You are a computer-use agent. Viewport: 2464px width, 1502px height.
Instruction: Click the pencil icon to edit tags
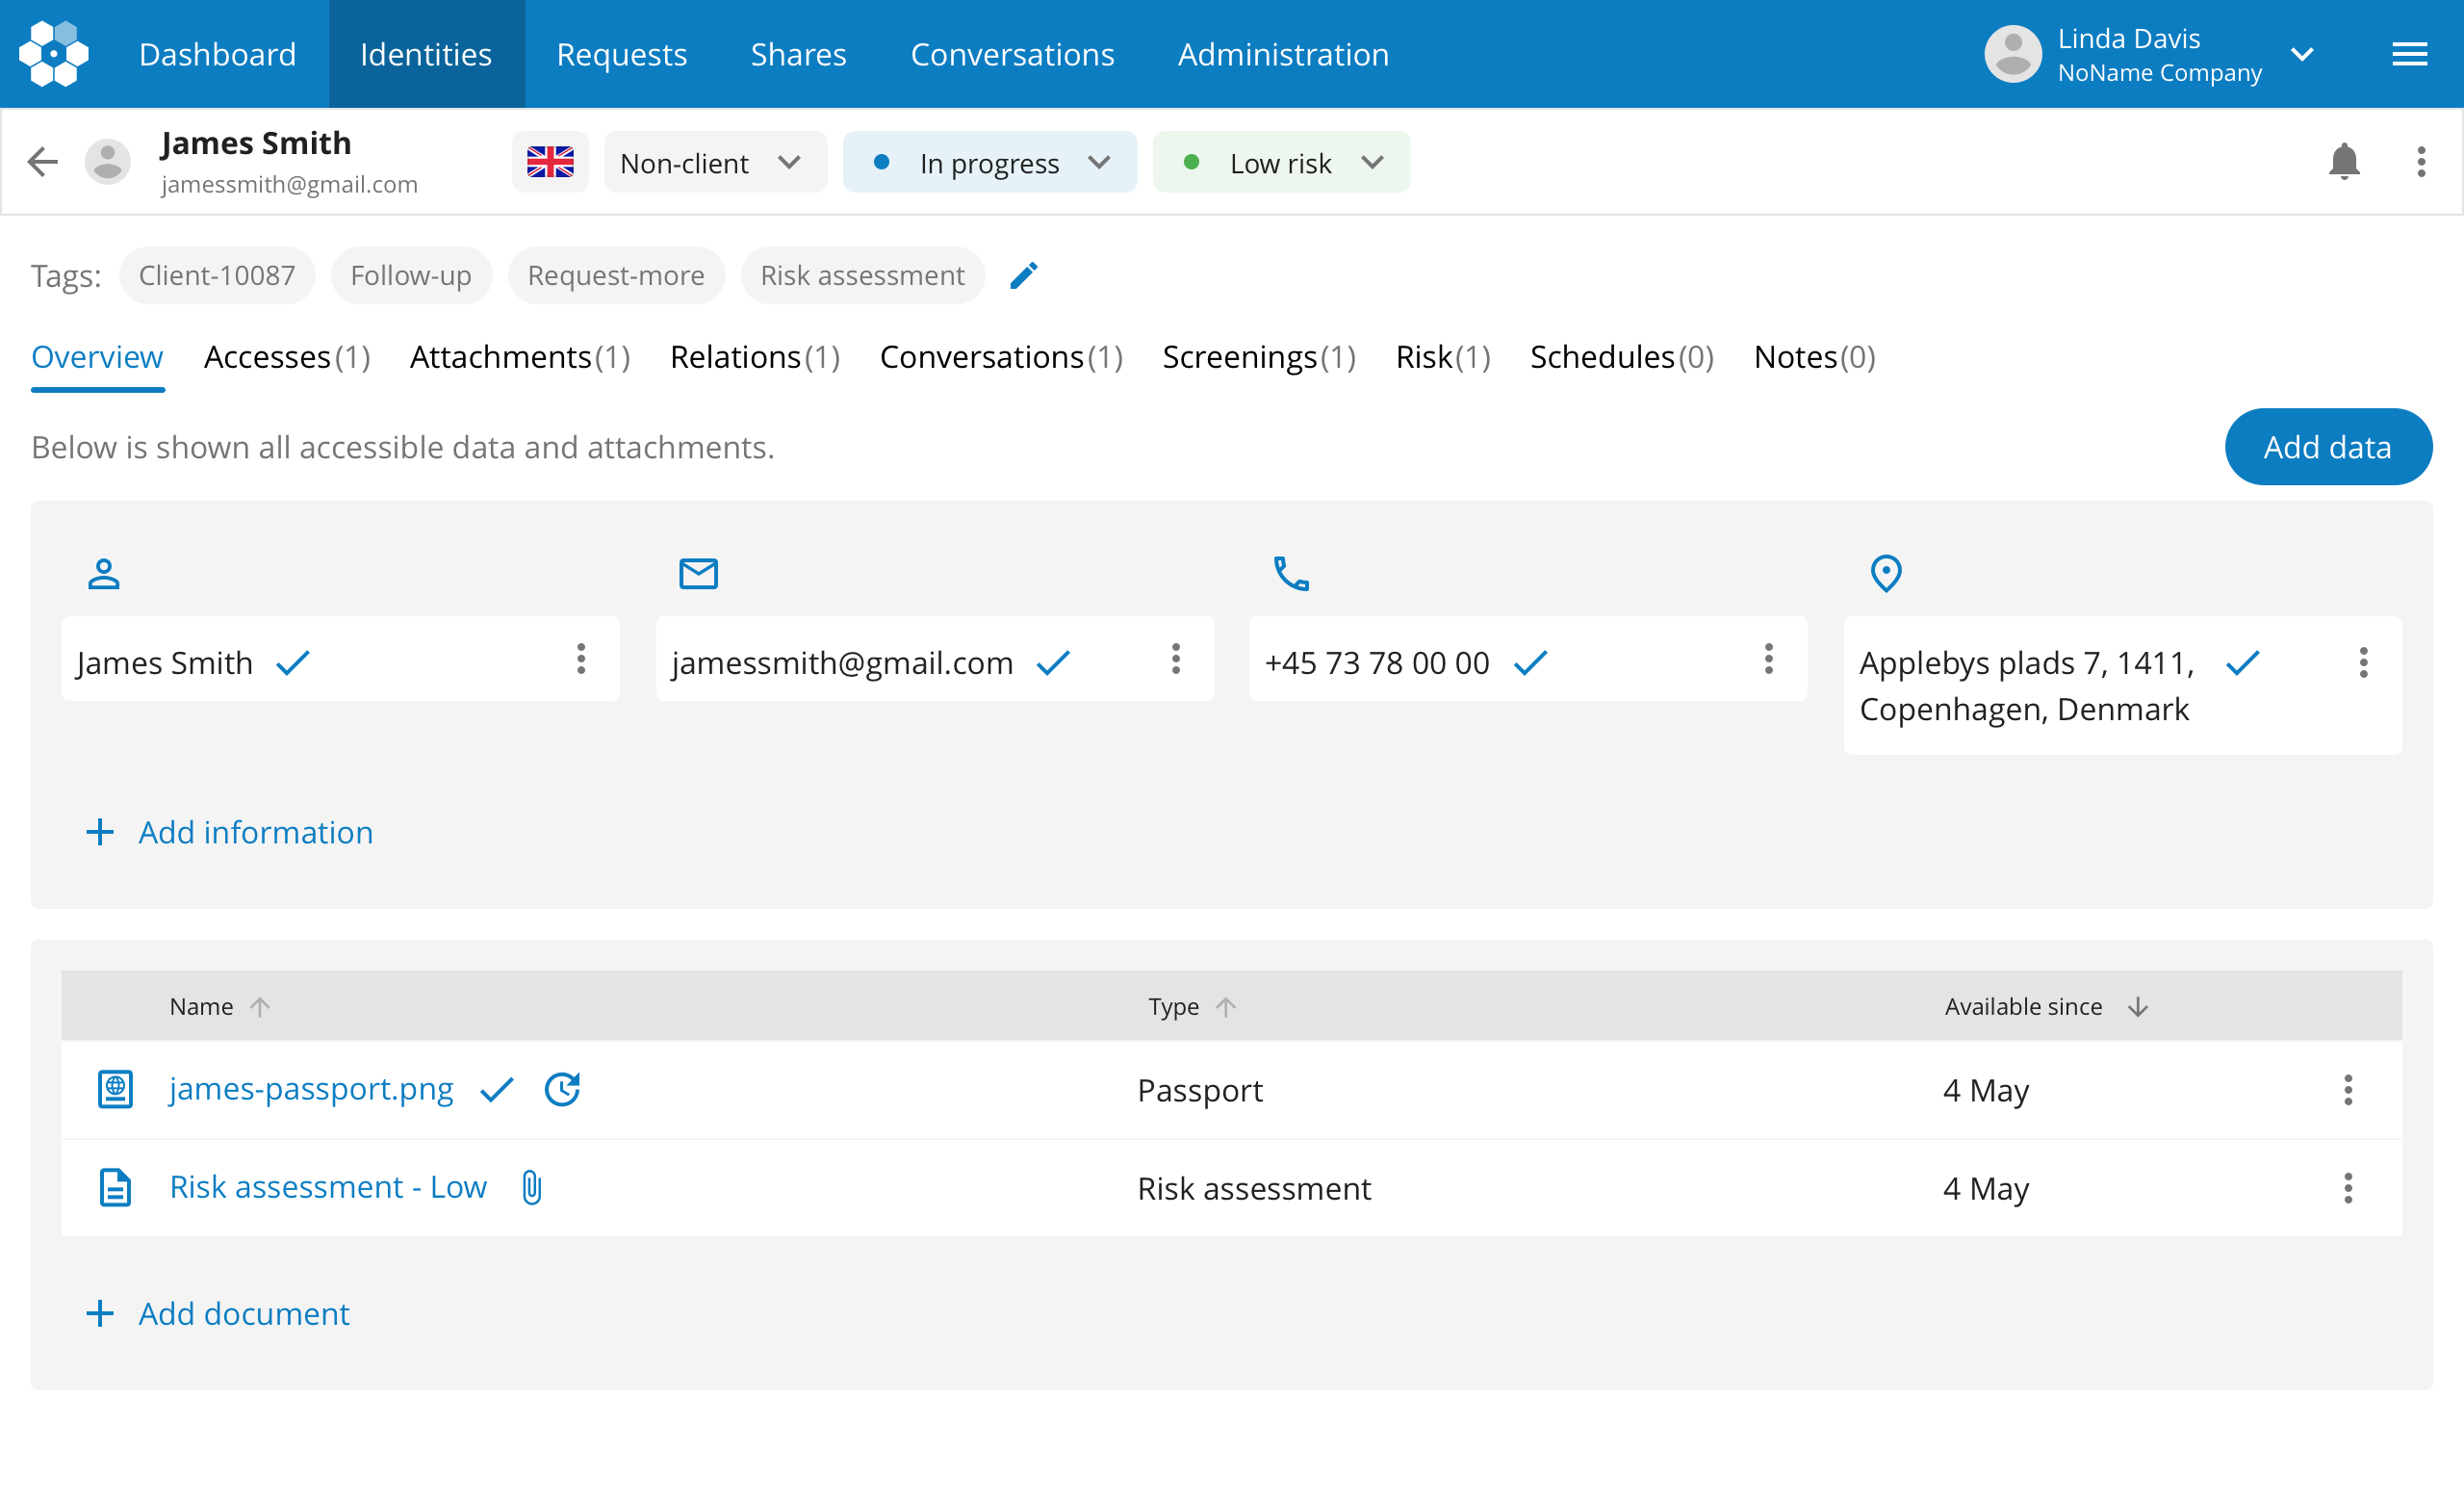click(x=1023, y=275)
